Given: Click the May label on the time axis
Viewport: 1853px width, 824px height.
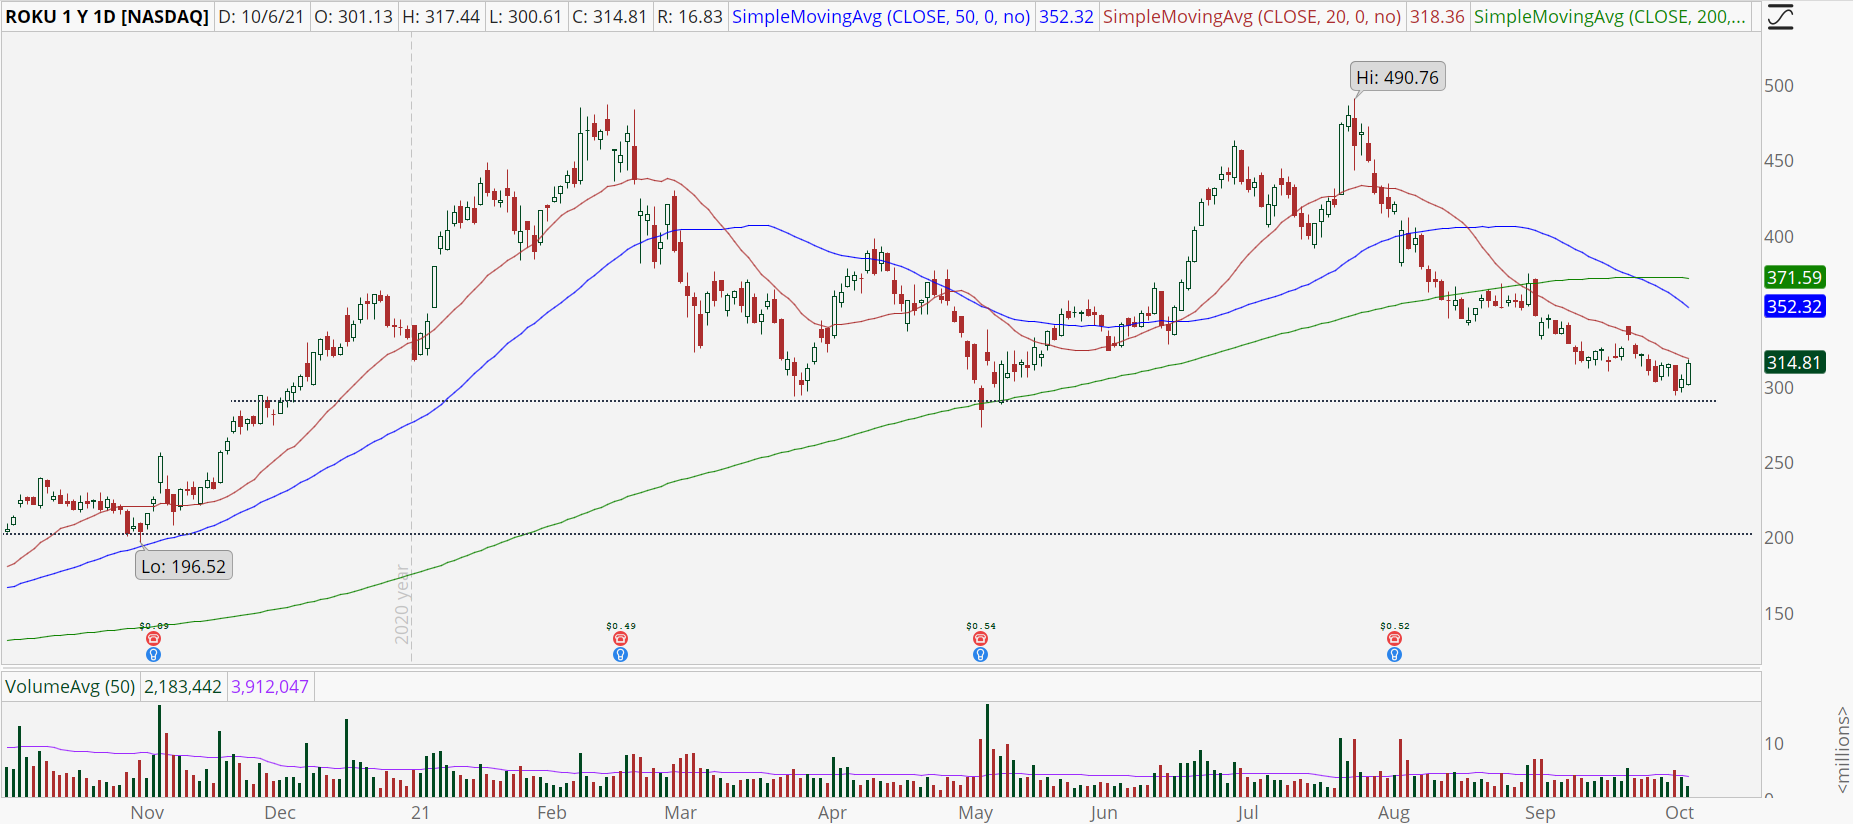Looking at the screenshot, I should point(975,812).
